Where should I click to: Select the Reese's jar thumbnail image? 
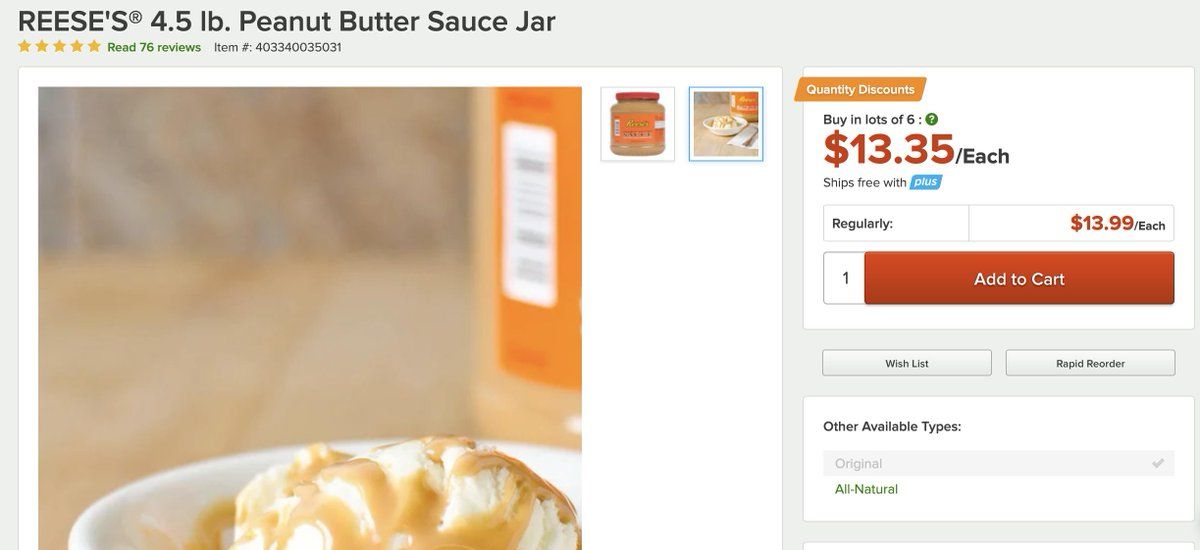click(x=638, y=124)
